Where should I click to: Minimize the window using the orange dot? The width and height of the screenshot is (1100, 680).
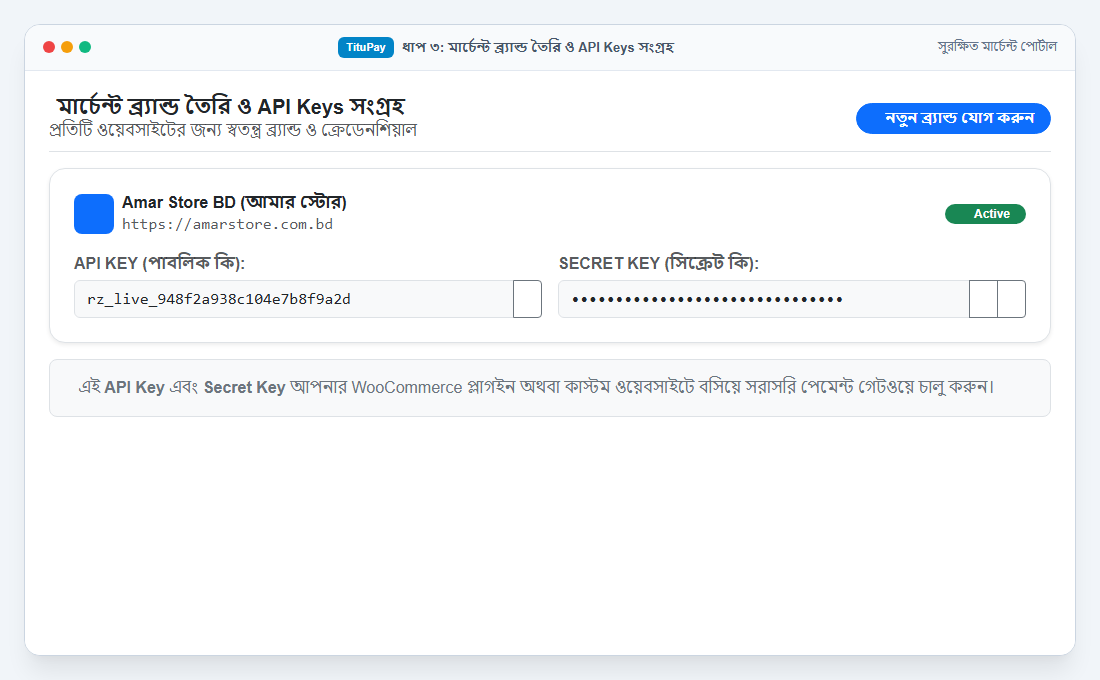point(67,47)
